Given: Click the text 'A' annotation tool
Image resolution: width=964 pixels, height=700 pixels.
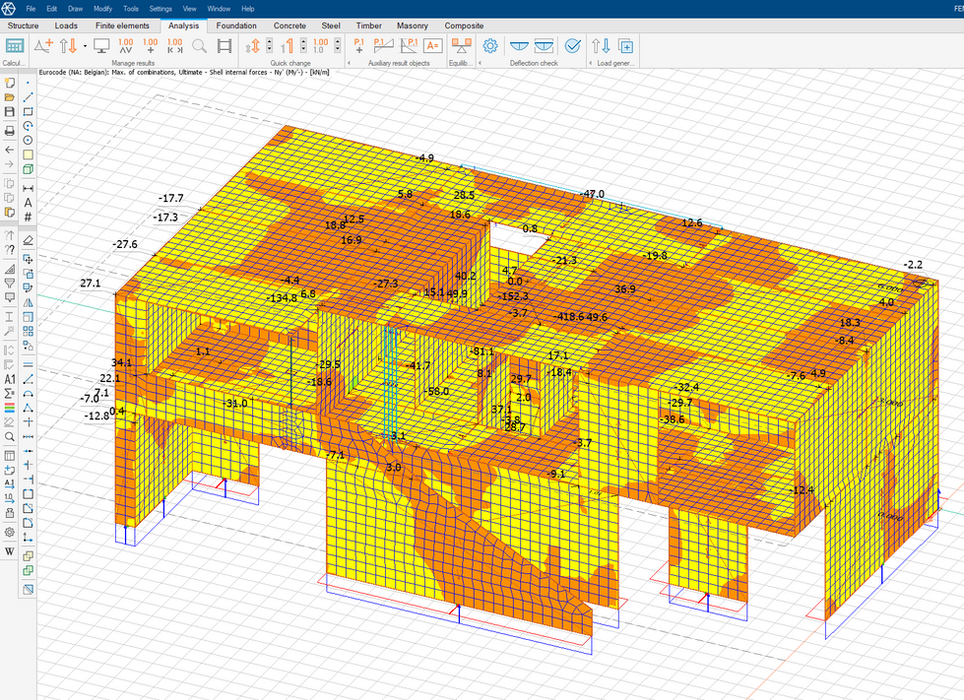Looking at the screenshot, I should [x=28, y=202].
